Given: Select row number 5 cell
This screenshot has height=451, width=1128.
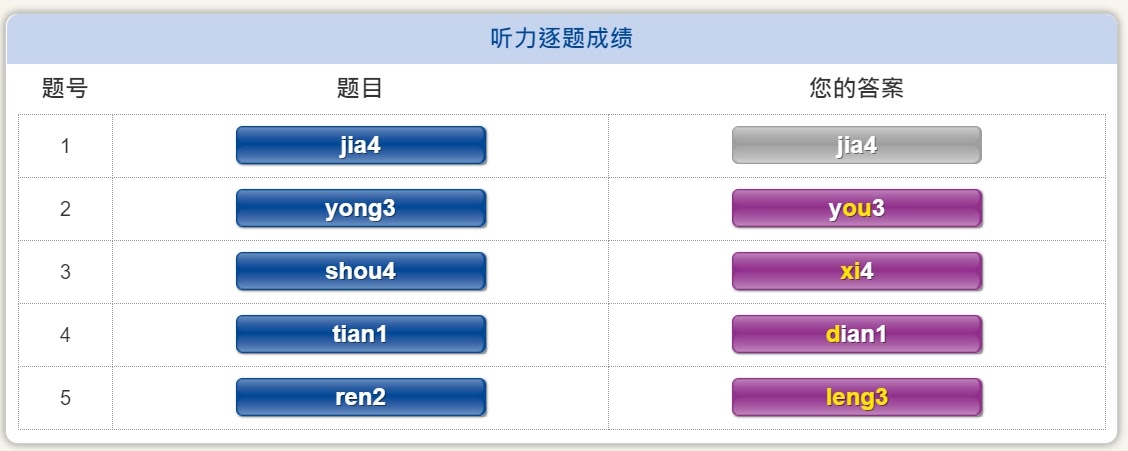Looking at the screenshot, I should point(65,398).
